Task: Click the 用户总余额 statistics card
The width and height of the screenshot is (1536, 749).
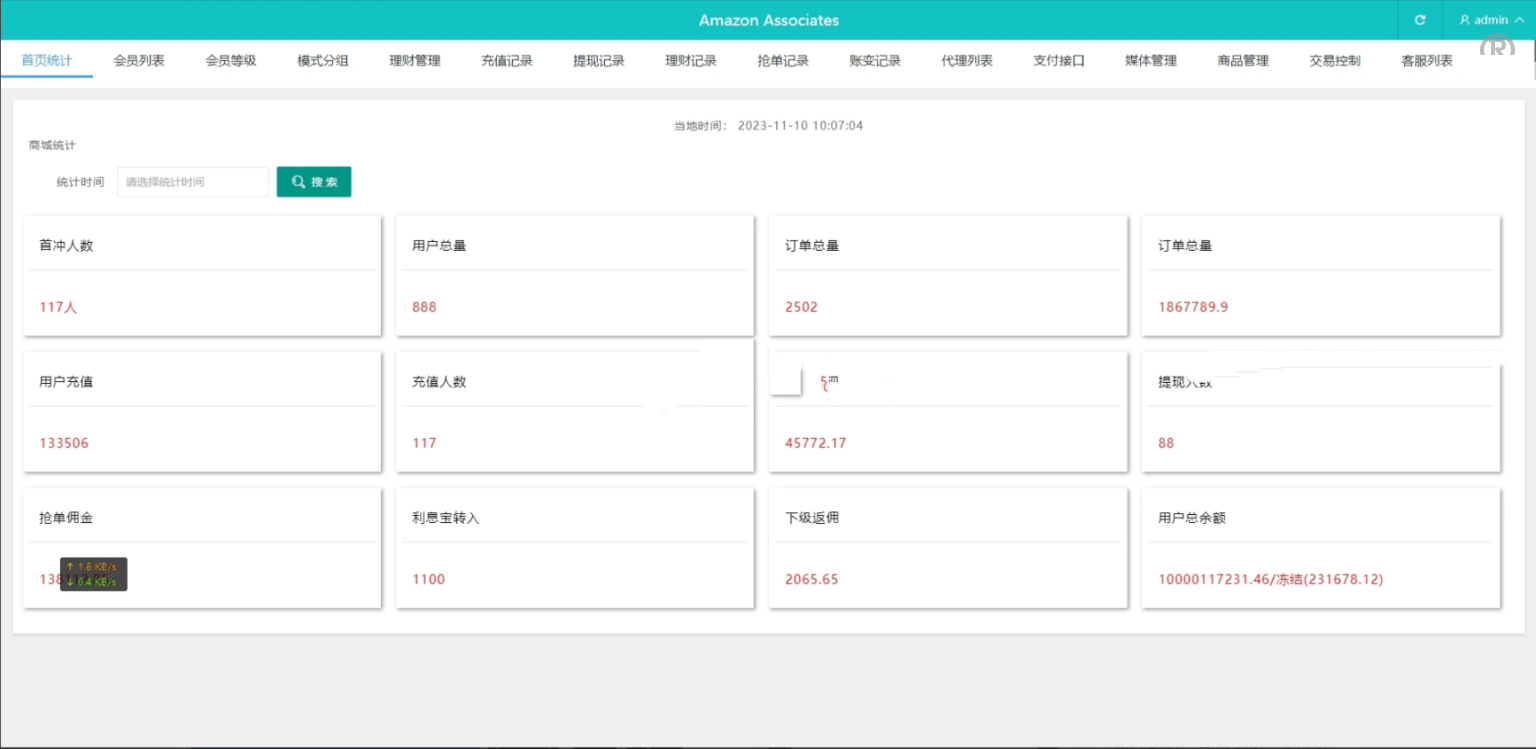Action: pyautogui.click(x=1320, y=548)
